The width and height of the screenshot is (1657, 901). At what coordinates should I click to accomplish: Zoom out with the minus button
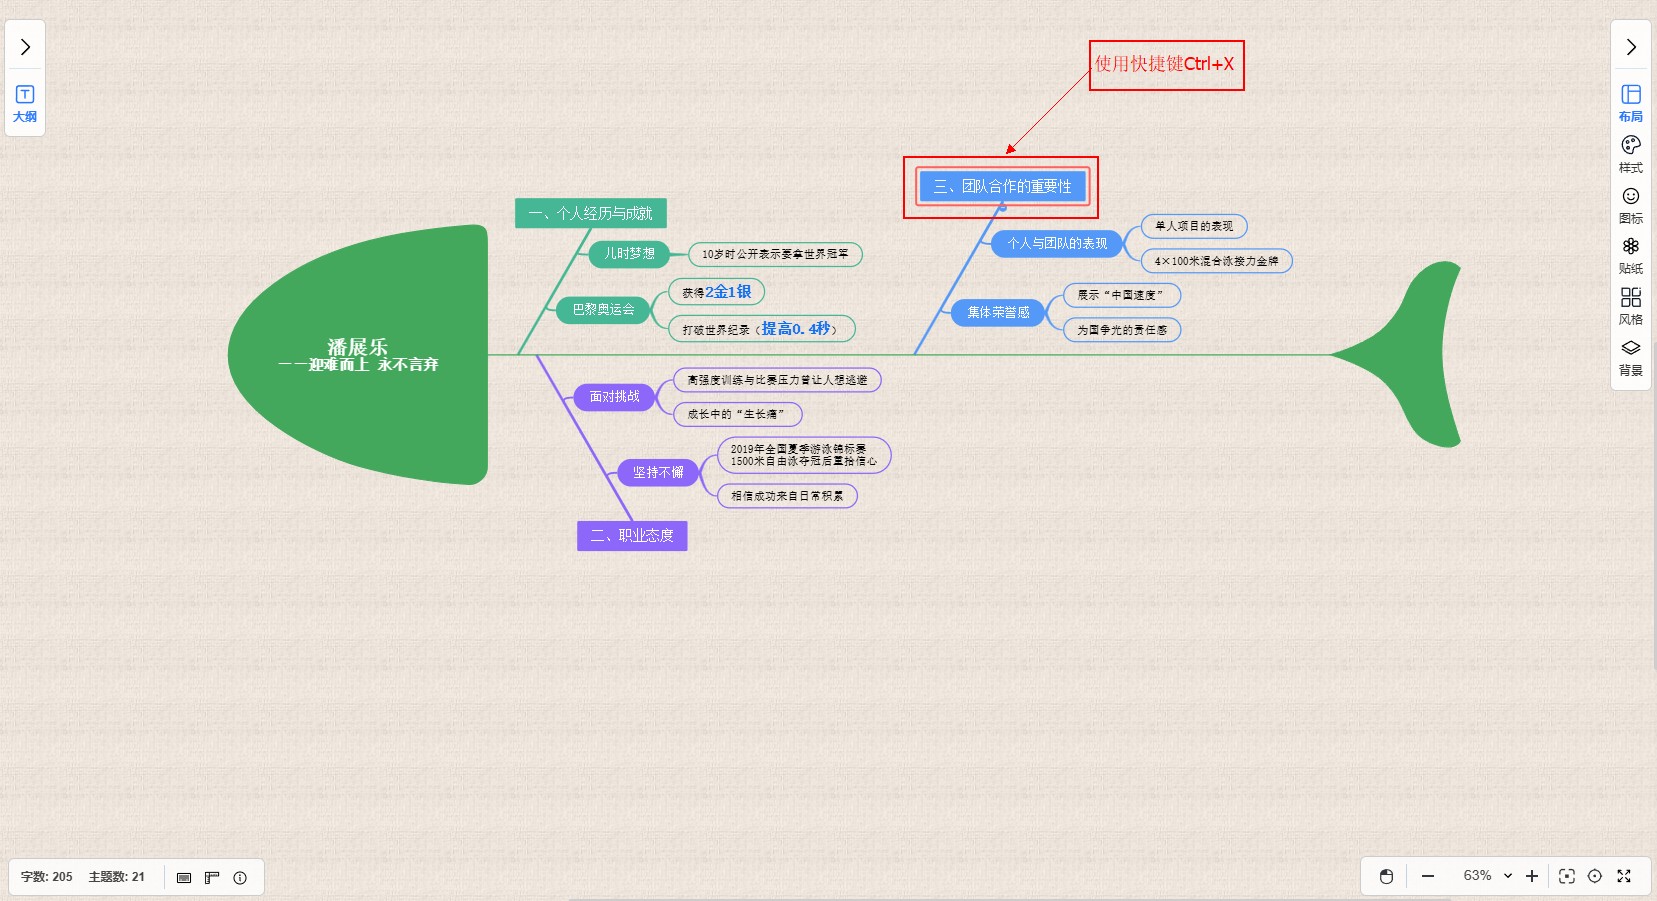1428,877
